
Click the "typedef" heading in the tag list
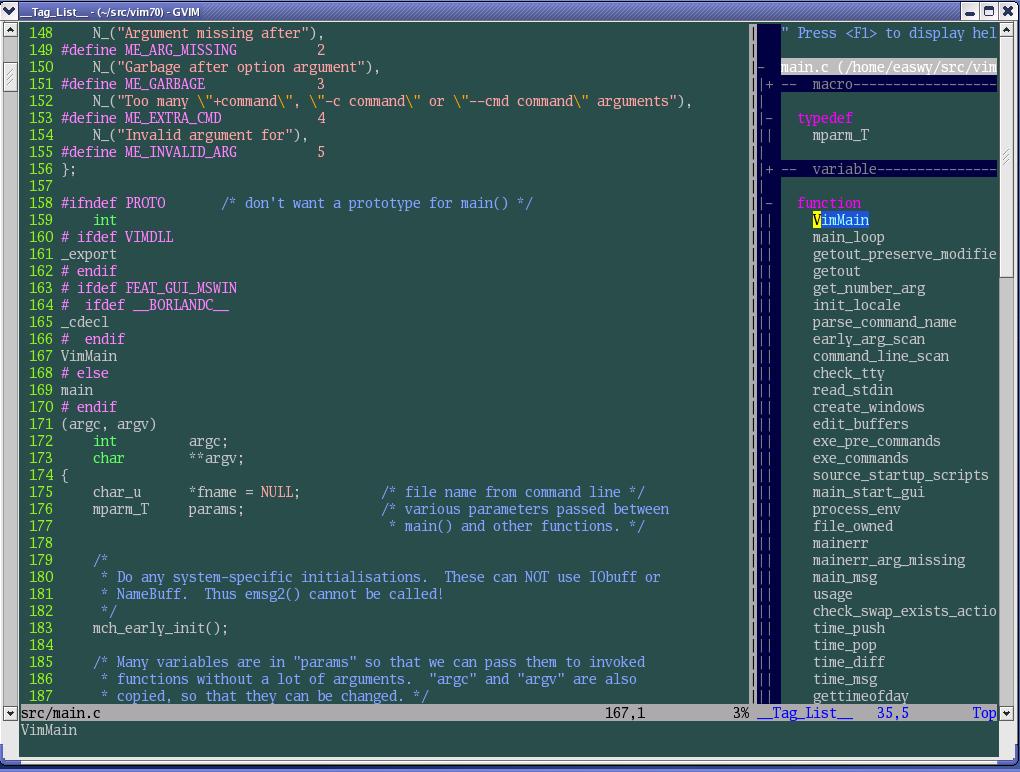(x=825, y=118)
